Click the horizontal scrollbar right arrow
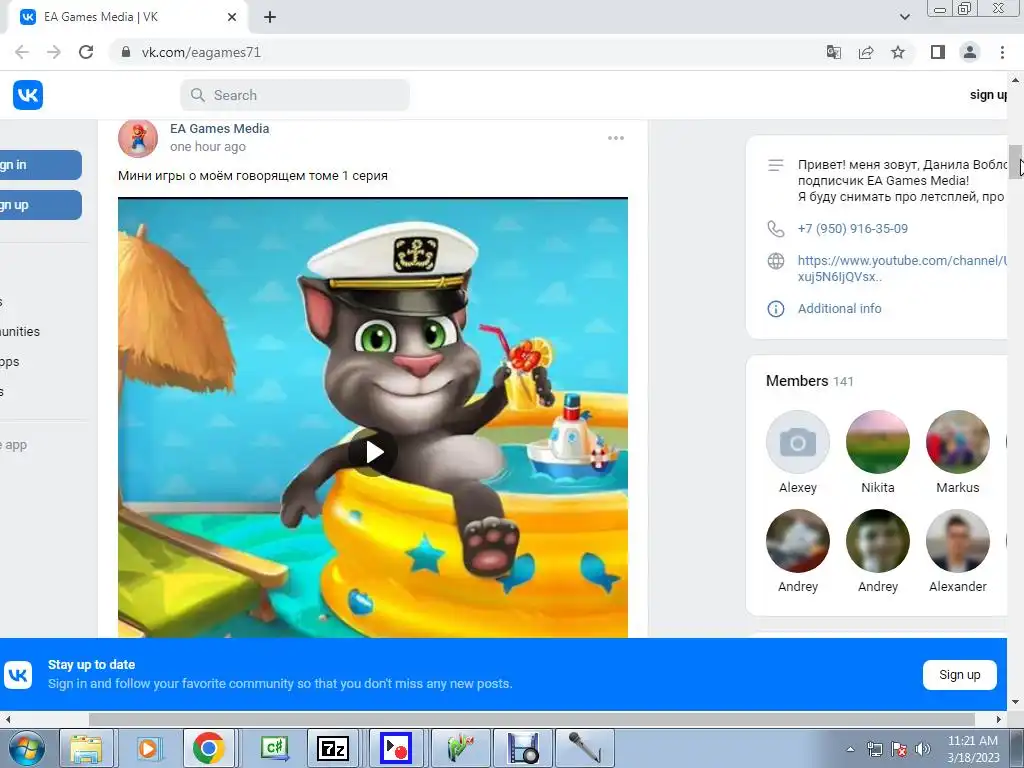The width and height of the screenshot is (1024, 768). [999, 719]
